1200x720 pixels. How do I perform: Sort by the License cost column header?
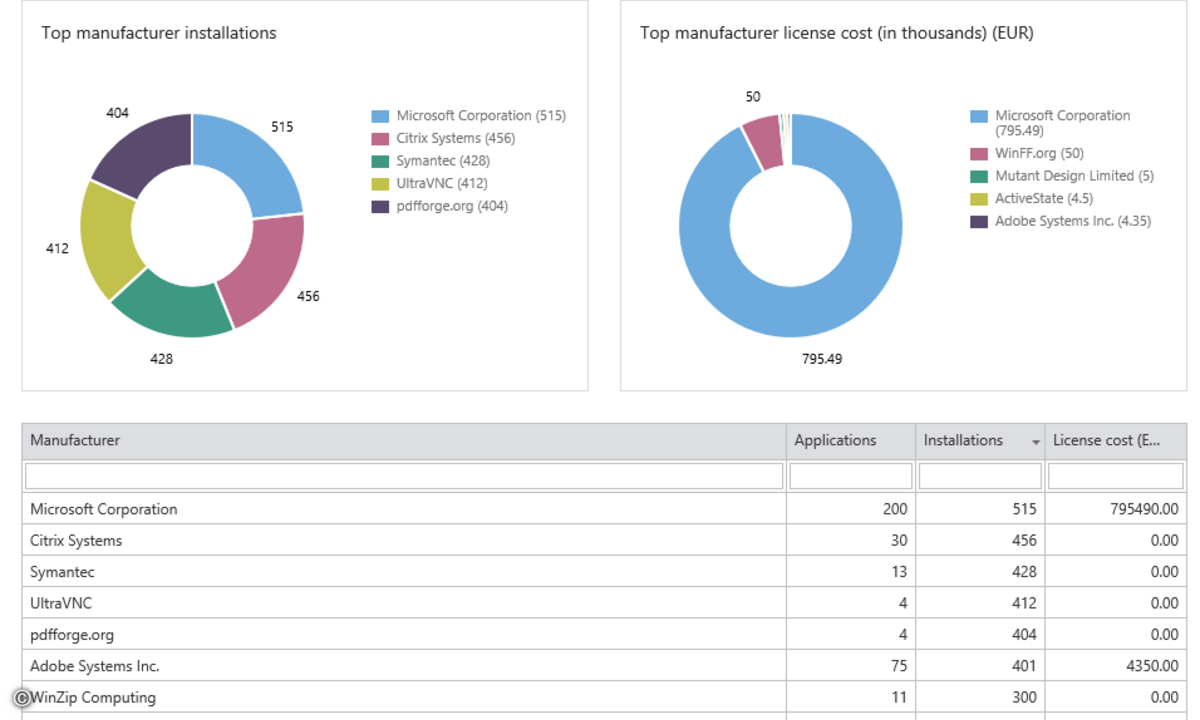[1116, 441]
